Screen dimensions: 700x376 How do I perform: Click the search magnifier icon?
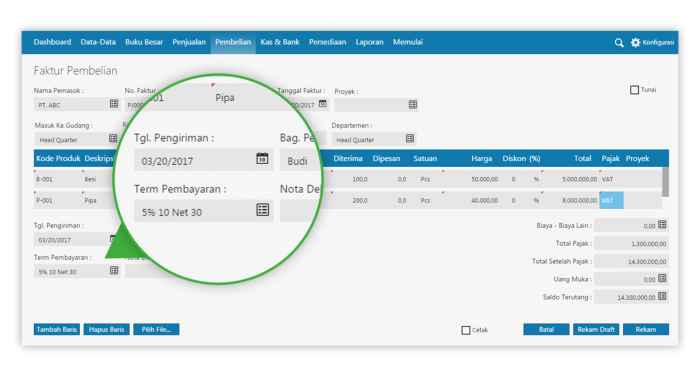[619, 43]
